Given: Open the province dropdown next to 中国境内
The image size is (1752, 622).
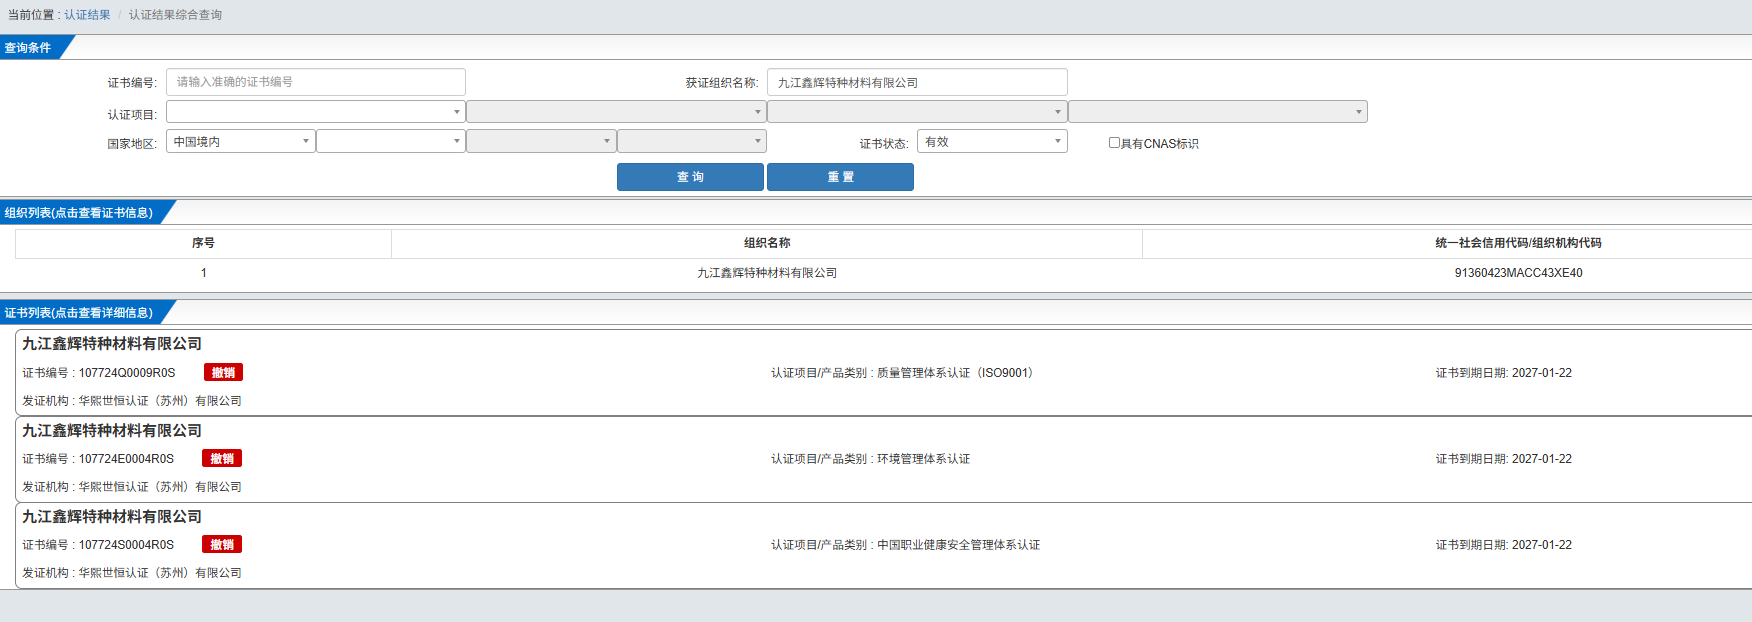Looking at the screenshot, I should click(x=391, y=141).
